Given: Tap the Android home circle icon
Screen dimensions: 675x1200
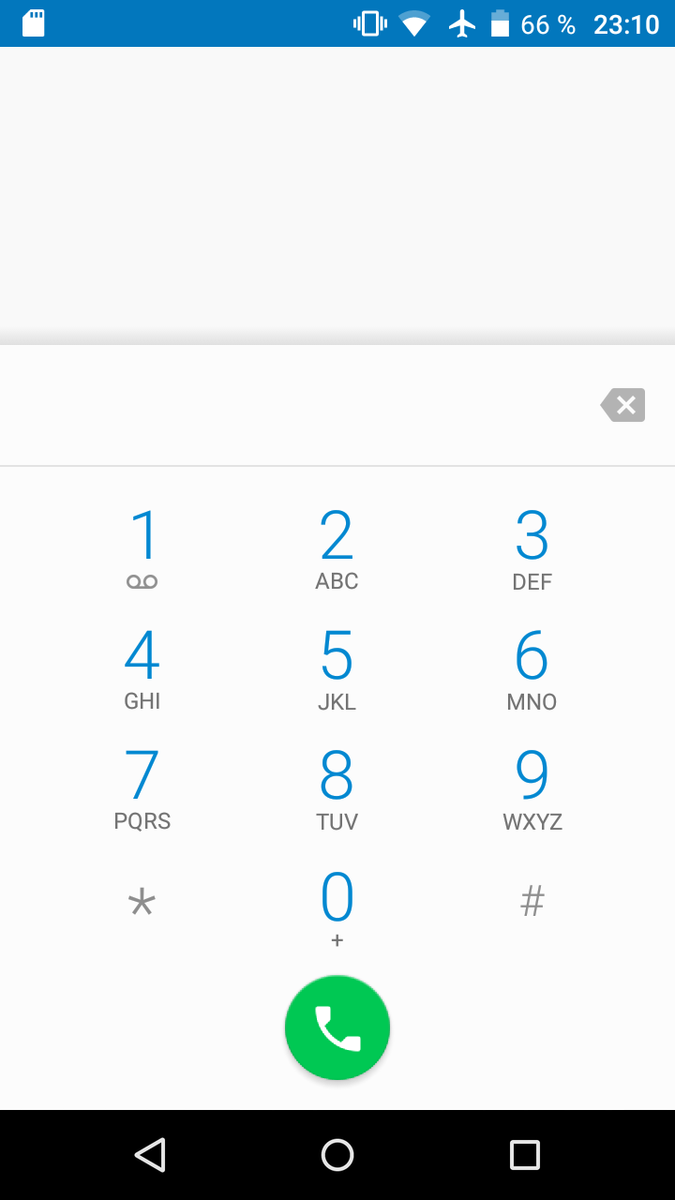Looking at the screenshot, I should tap(337, 1155).
